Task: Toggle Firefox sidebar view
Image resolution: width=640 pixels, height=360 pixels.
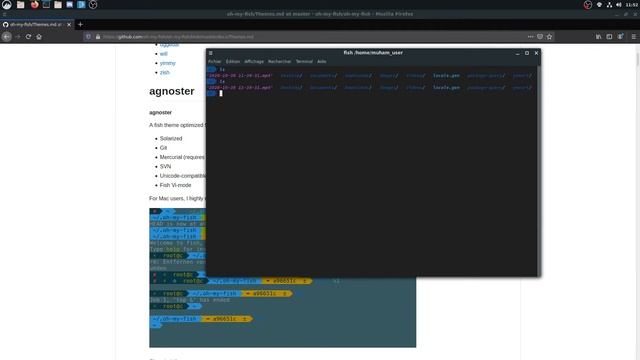Action: [609, 37]
